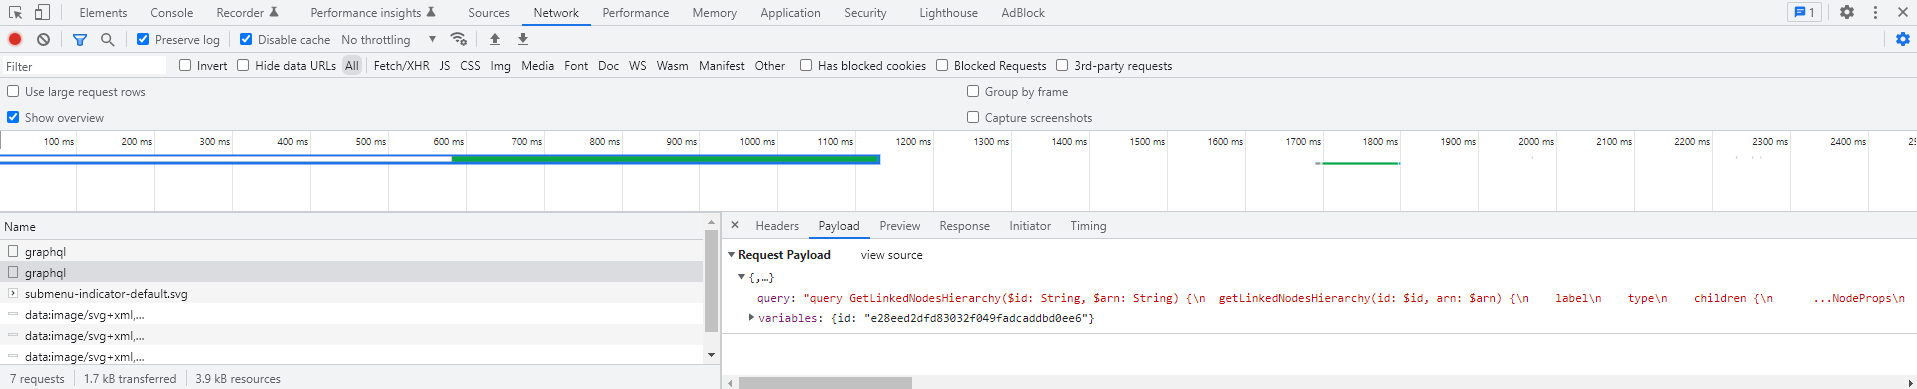The width and height of the screenshot is (1917, 389).
Task: Switch to the Sources panel
Action: coord(489,13)
